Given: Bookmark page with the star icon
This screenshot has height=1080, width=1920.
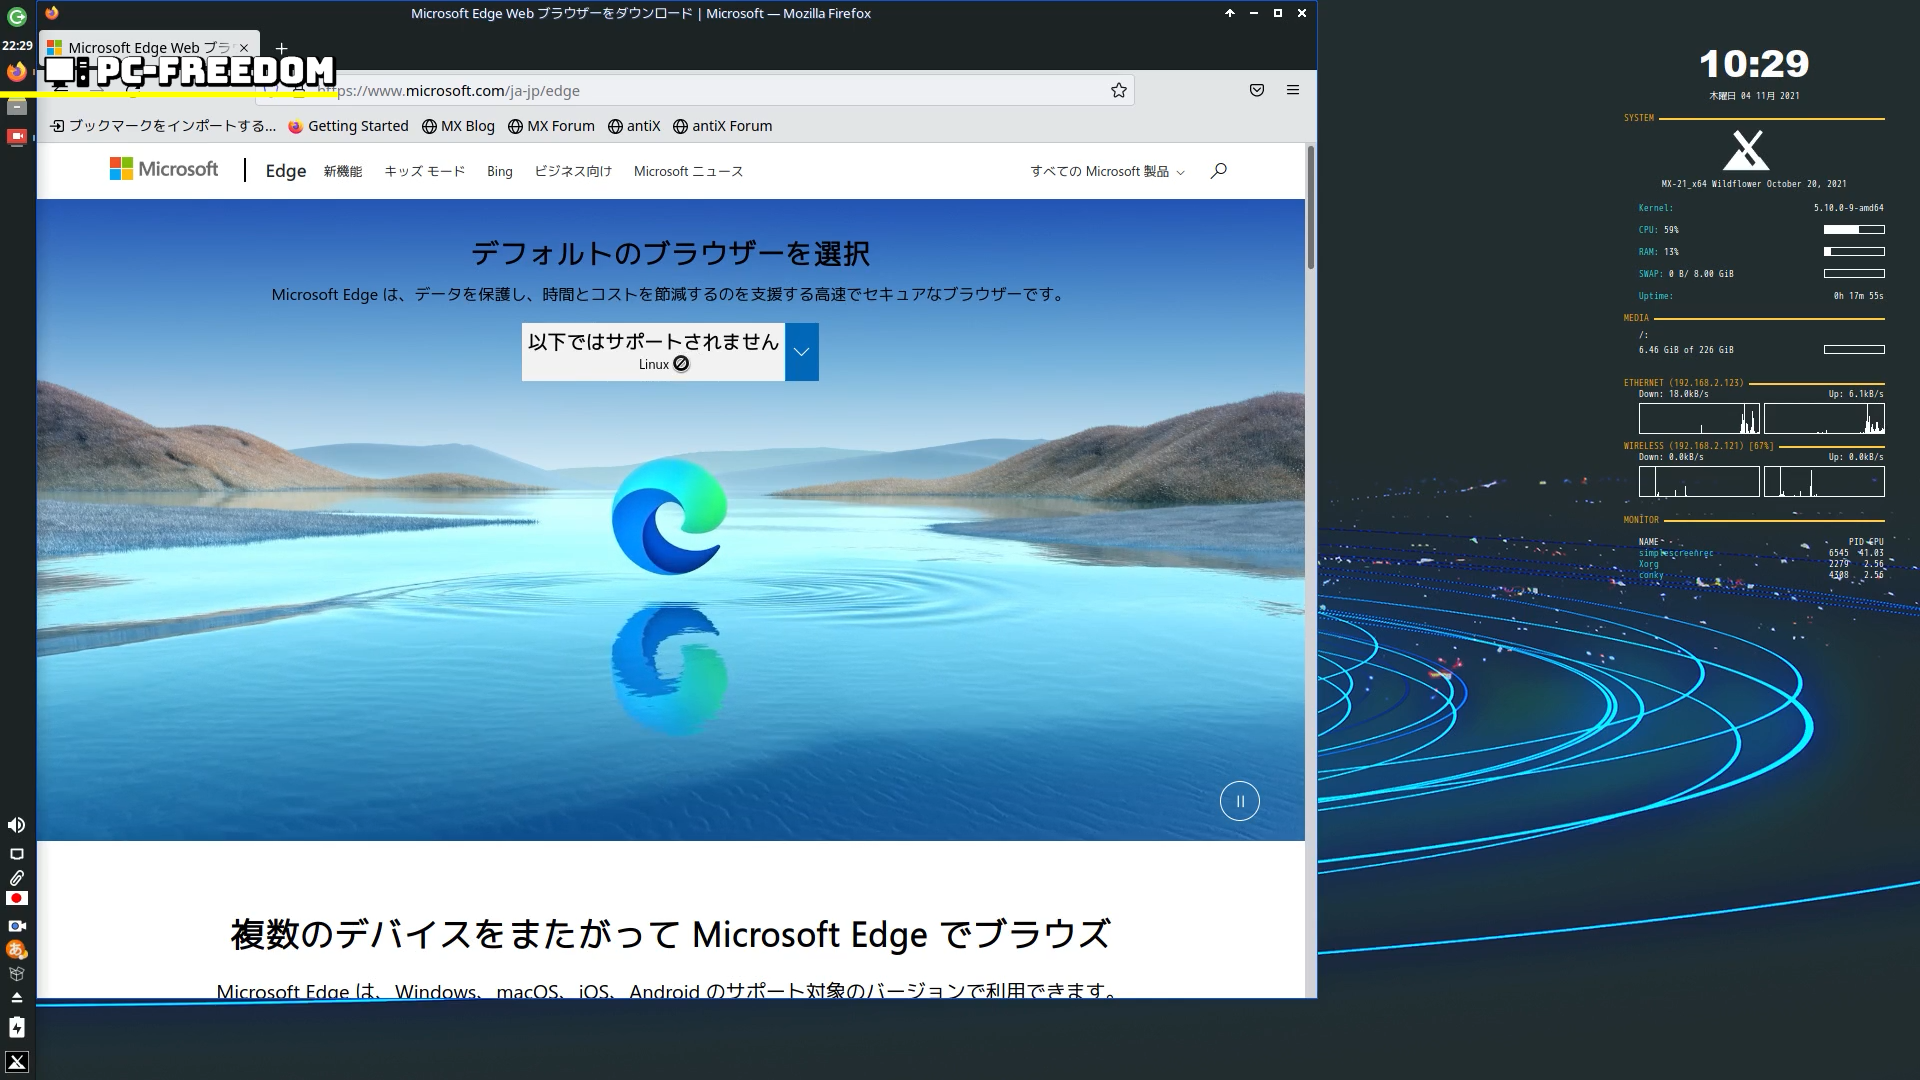Looking at the screenshot, I should 1118,91.
